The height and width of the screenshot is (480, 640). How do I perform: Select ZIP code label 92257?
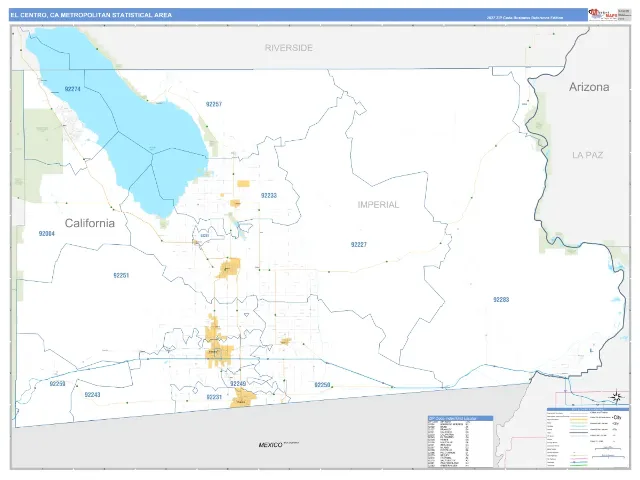tap(214, 104)
